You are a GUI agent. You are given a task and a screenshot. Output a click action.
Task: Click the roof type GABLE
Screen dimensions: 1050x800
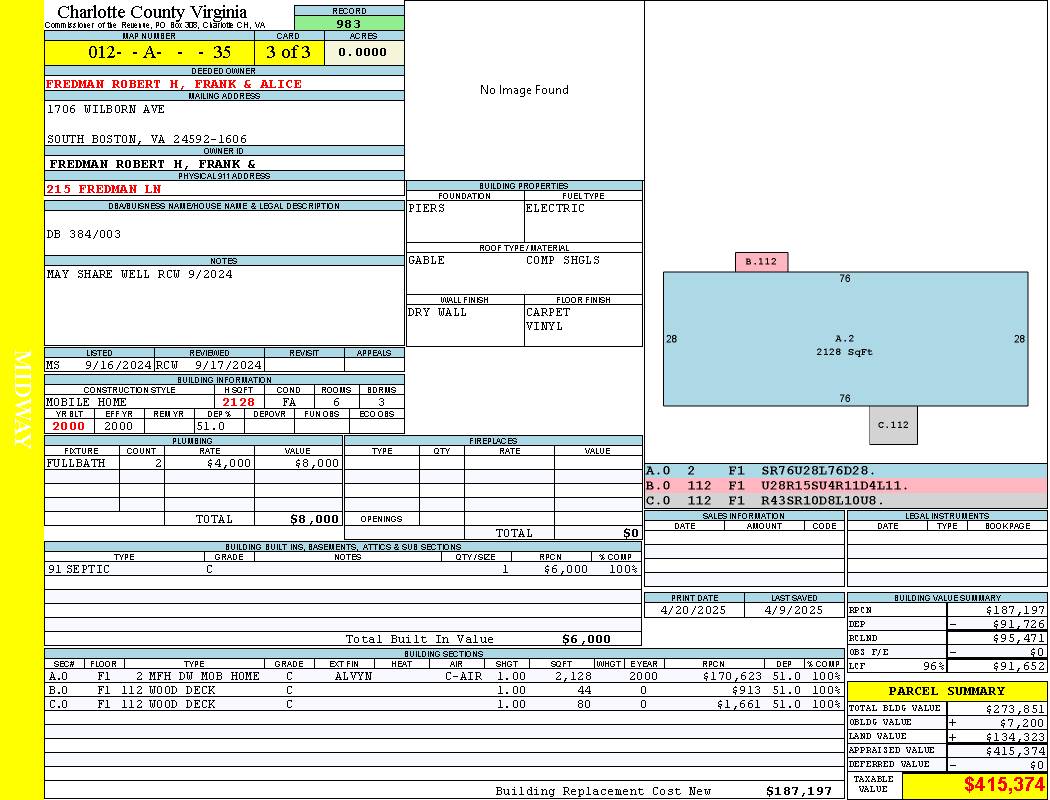coord(427,260)
